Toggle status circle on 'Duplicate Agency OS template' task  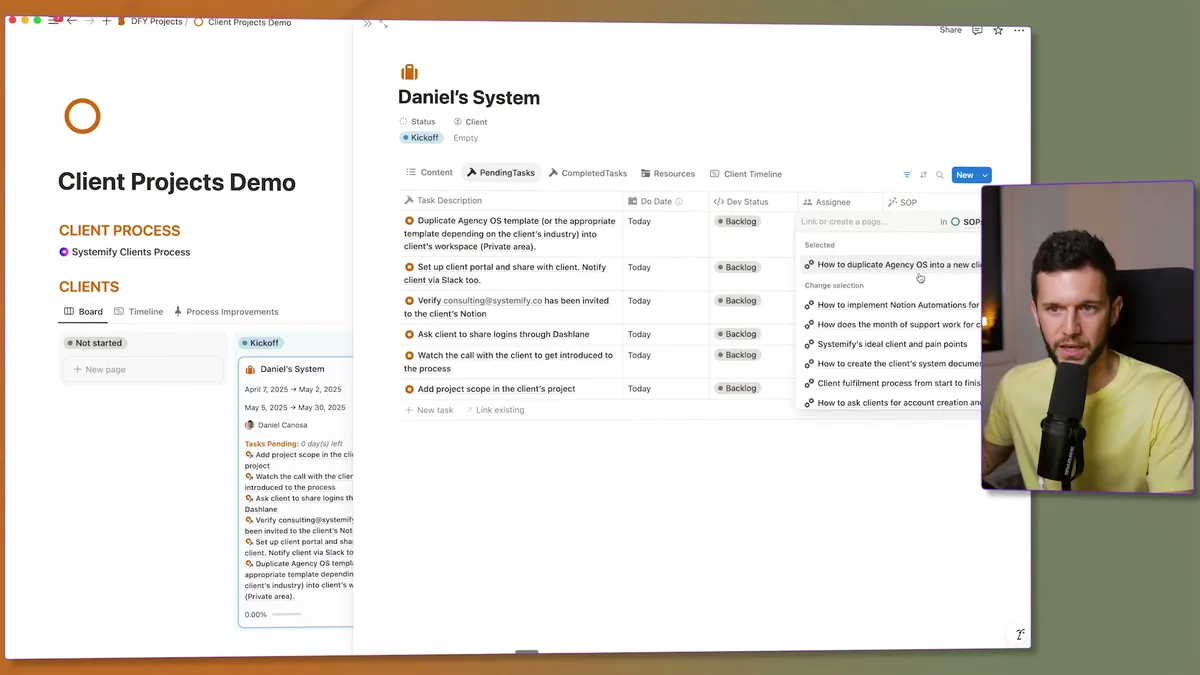408,220
